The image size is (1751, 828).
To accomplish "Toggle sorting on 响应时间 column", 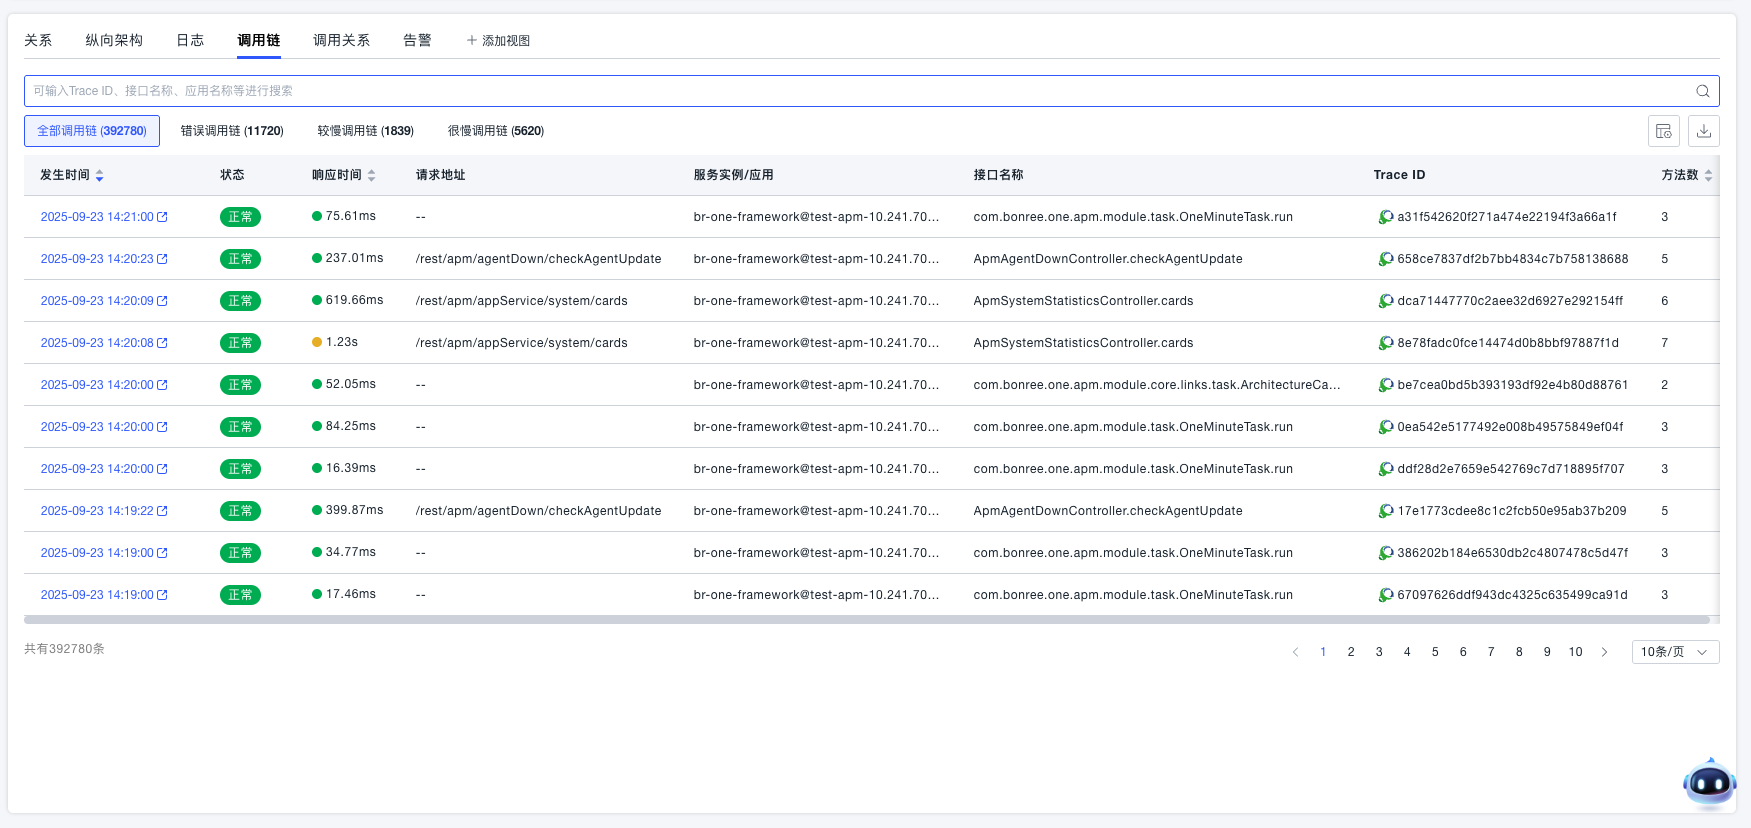I will pyautogui.click(x=371, y=175).
